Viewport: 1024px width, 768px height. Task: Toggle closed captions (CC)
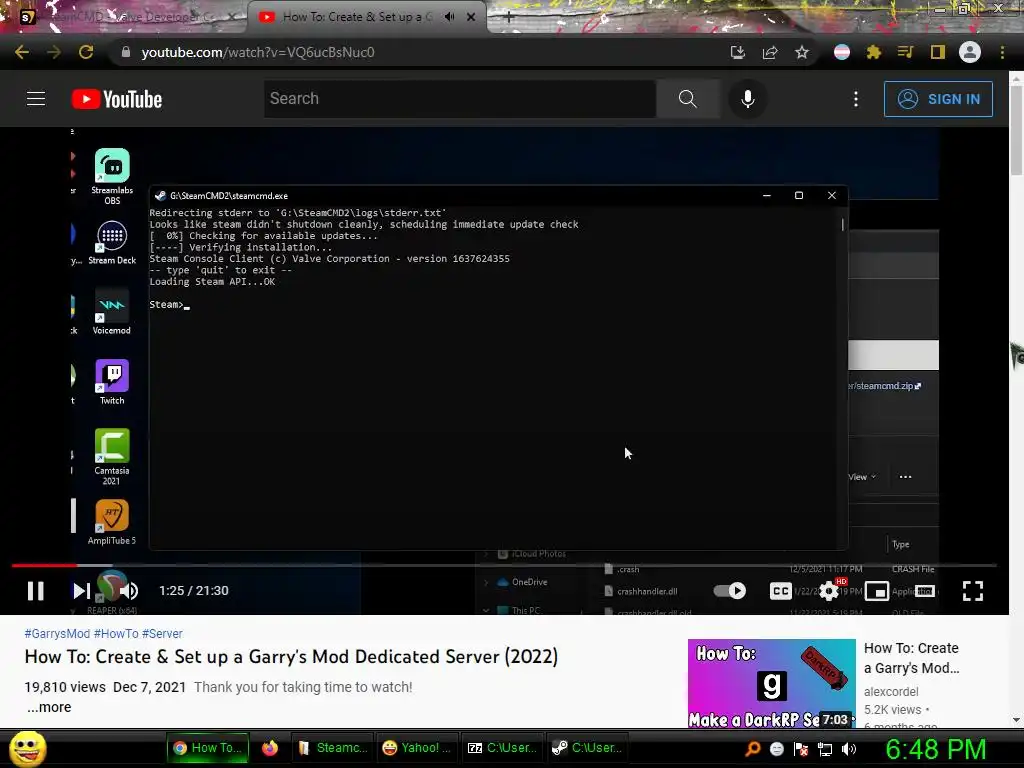(x=780, y=591)
